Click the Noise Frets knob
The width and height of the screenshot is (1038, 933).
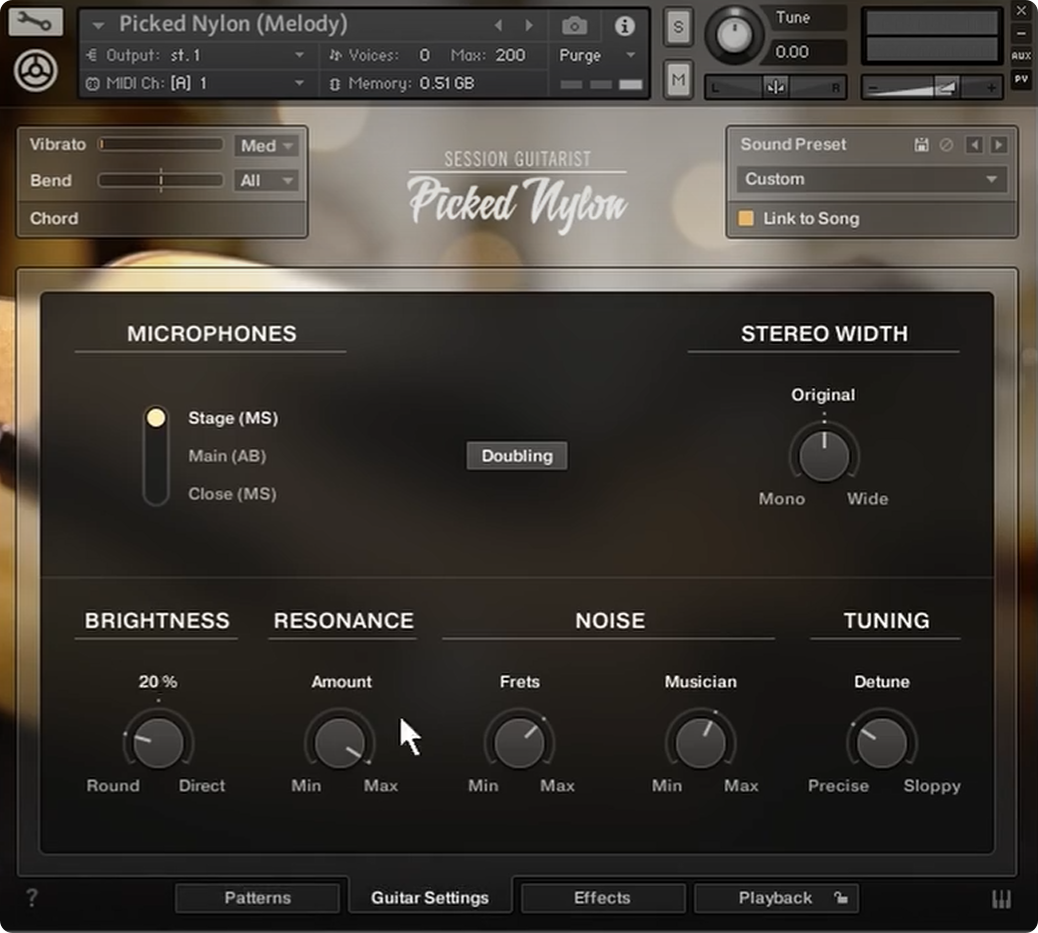coord(520,742)
